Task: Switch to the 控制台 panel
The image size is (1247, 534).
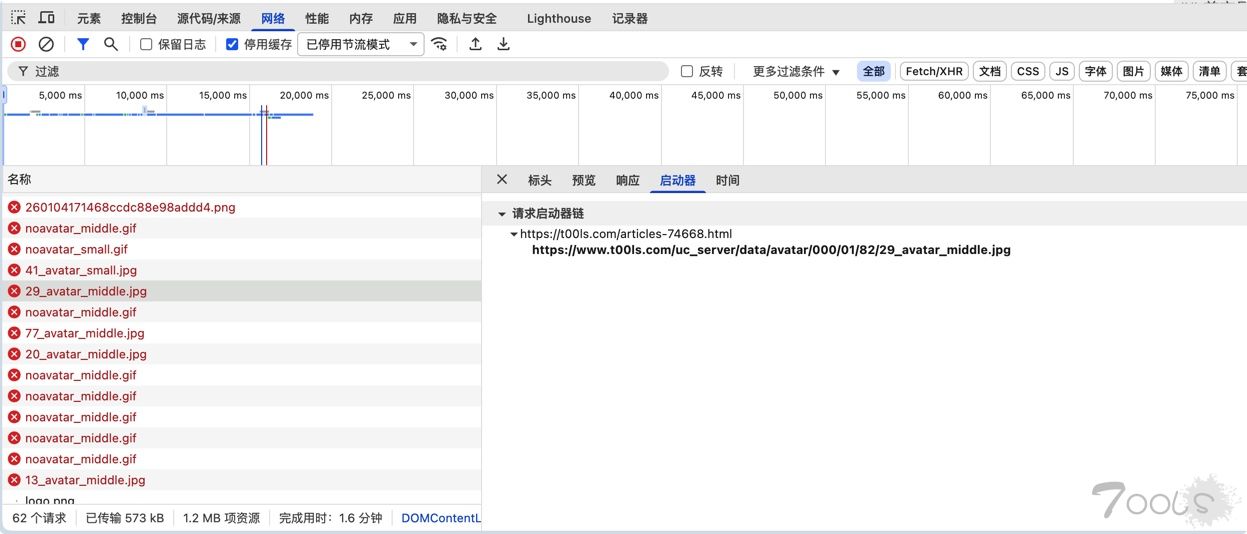Action: 139,18
